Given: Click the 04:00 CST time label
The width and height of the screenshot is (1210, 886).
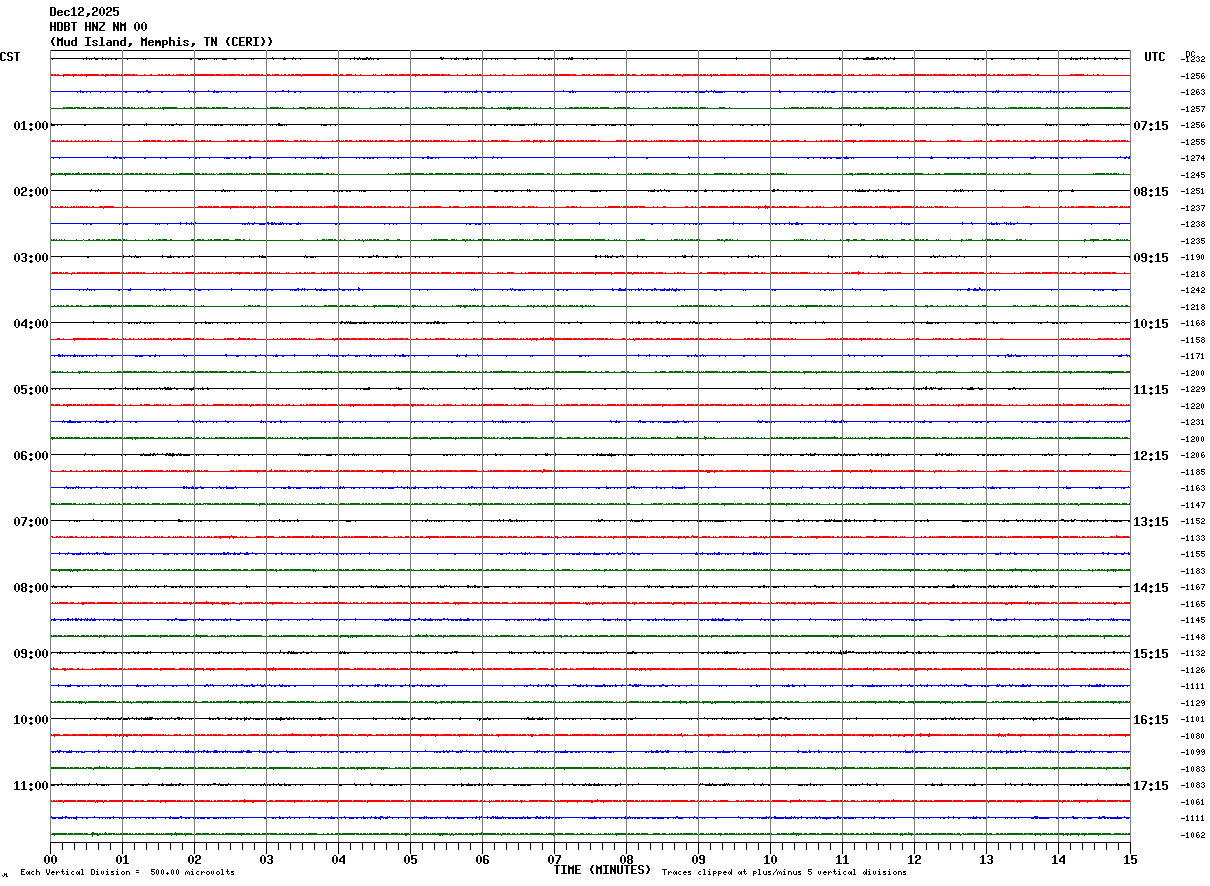Looking at the screenshot, I should [31, 324].
